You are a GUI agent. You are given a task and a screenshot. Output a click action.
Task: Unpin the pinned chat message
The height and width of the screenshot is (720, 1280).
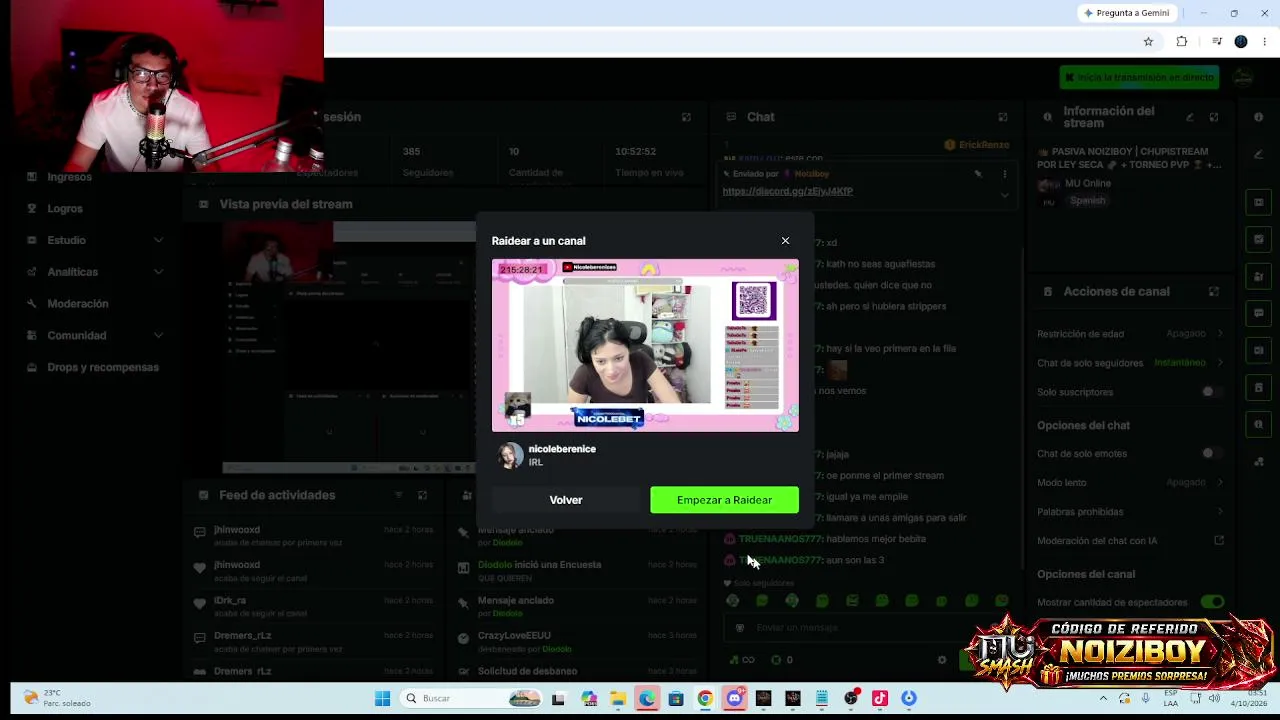point(978,174)
